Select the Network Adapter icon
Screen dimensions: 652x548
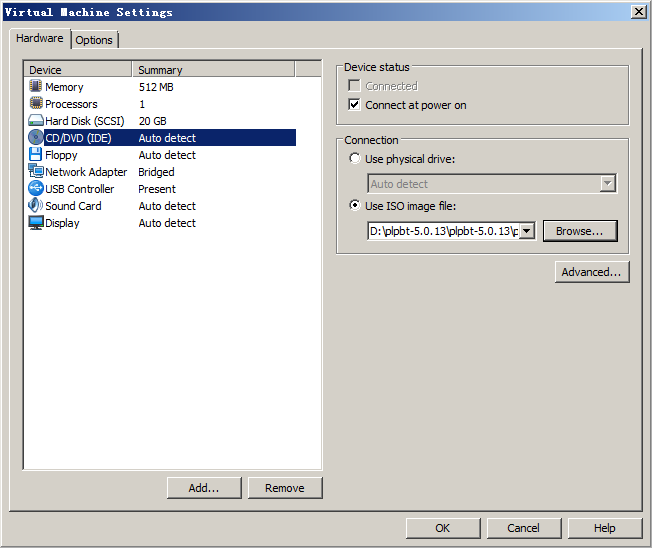click(36, 172)
